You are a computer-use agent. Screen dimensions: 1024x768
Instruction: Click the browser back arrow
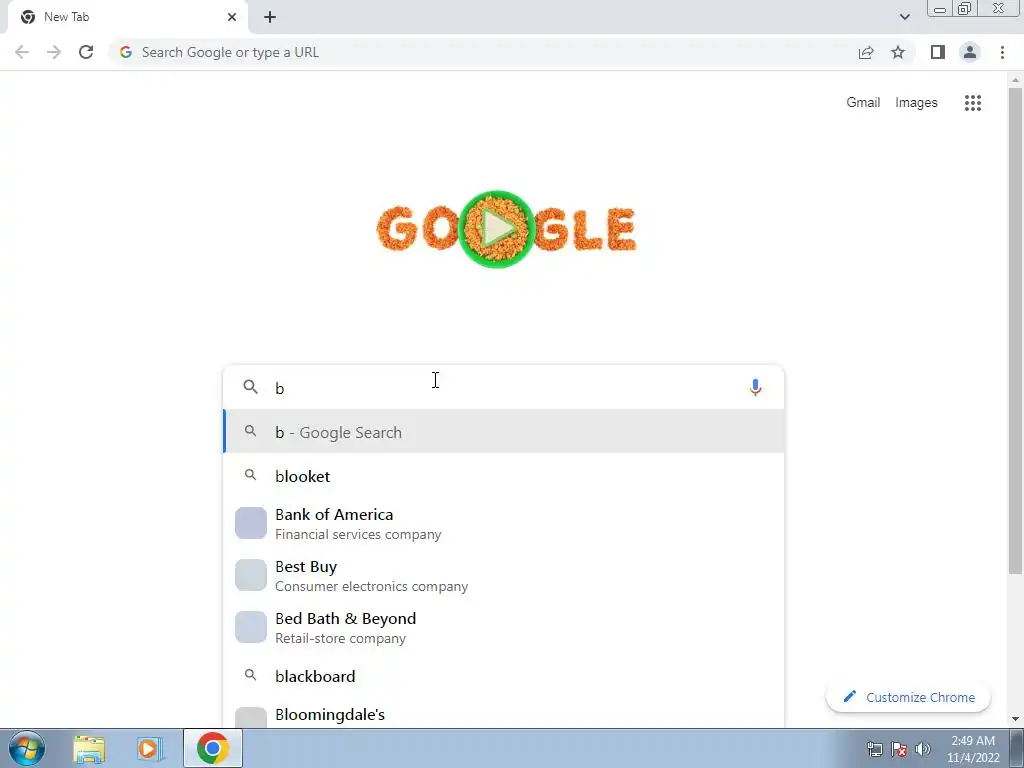[x=22, y=52]
